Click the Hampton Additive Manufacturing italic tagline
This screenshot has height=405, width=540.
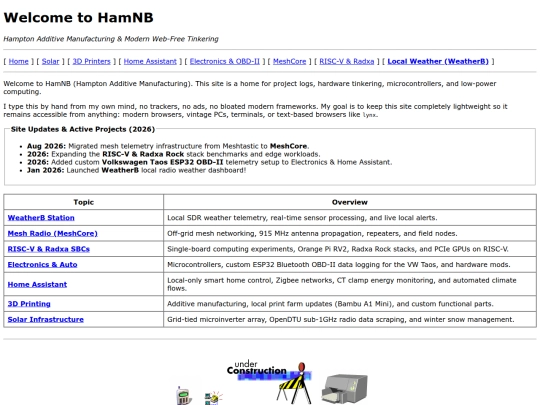(x=111, y=39)
